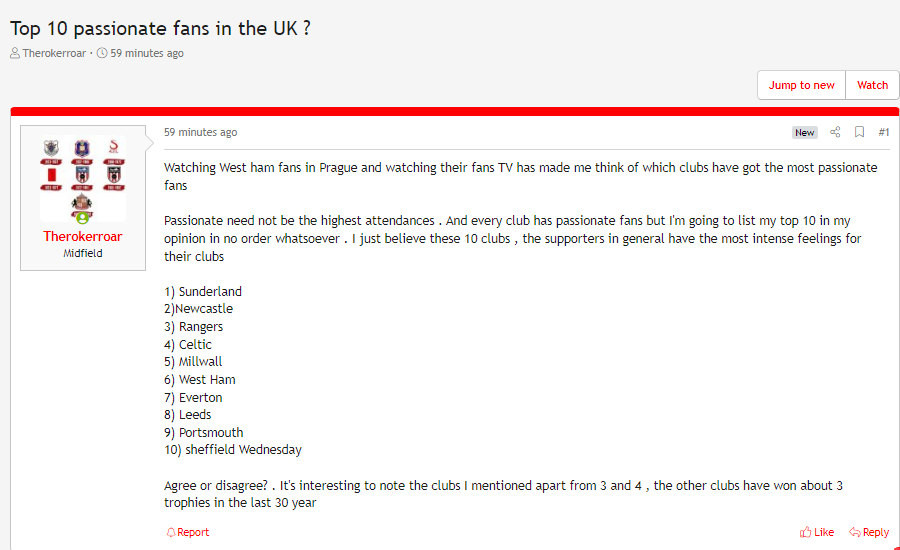Click the thread title Top 10 passionate fans
Viewport: 900px width, 550px height.
[160, 28]
